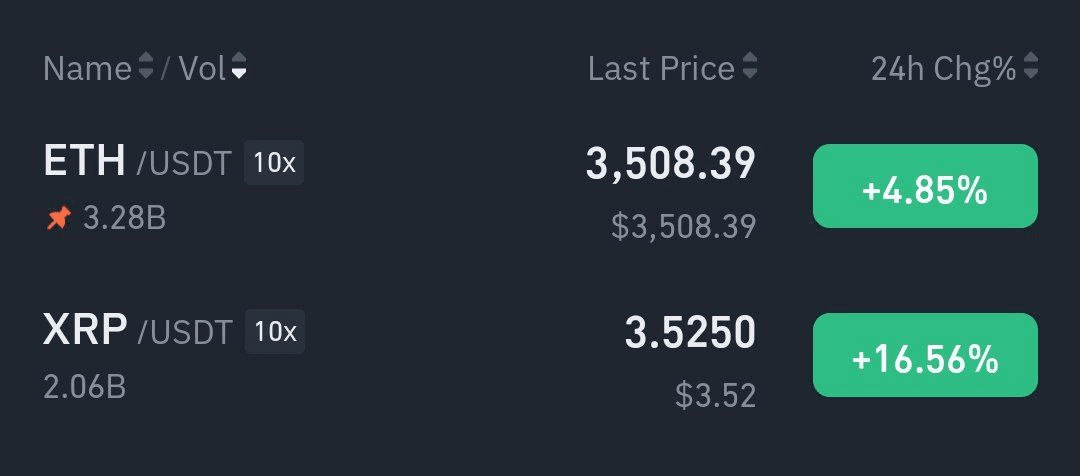Sort list by Vol arrow icon
The height and width of the screenshot is (476, 1080).
239,66
